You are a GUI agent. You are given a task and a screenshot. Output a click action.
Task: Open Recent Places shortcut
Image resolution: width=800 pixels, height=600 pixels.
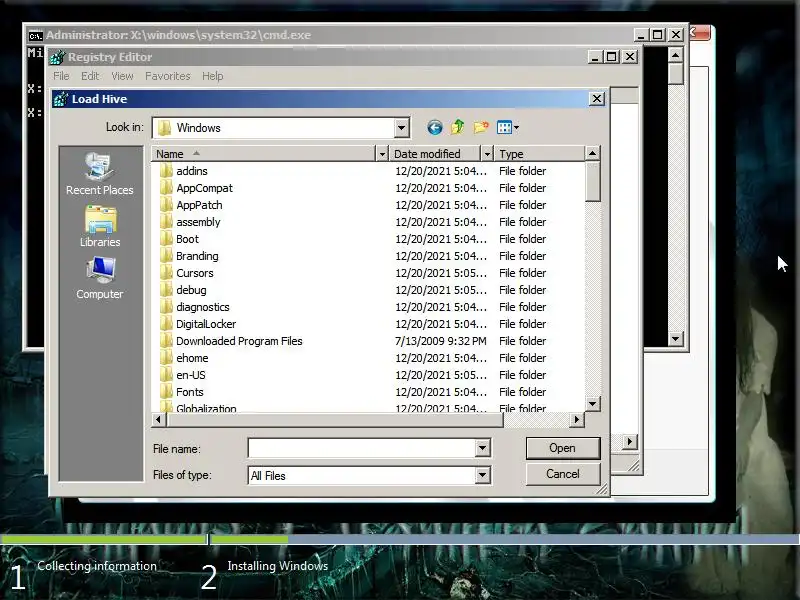pos(99,174)
